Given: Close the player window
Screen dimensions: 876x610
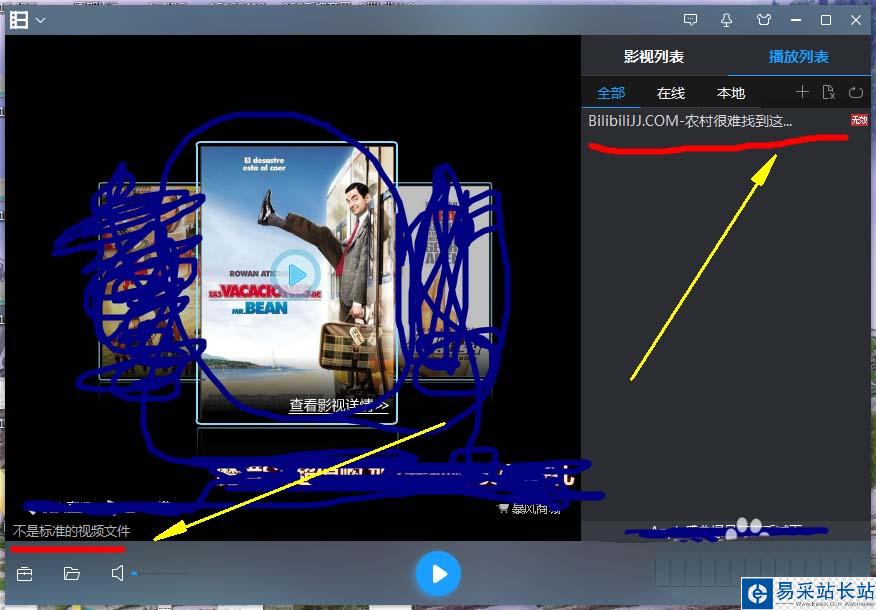Looking at the screenshot, I should (856, 20).
